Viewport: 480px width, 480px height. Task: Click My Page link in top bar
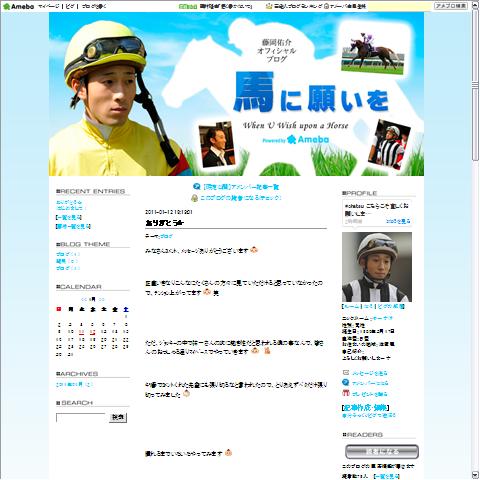[x=49, y=6]
